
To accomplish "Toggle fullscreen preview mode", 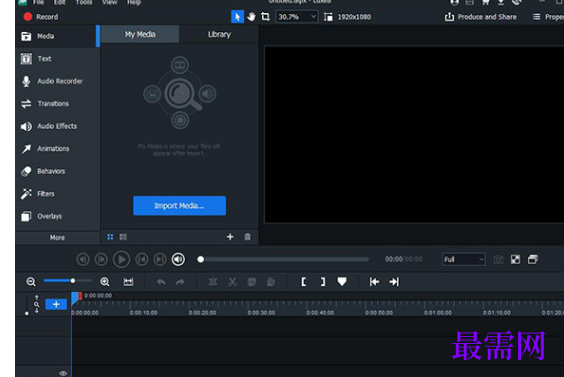I will pyautogui.click(x=515, y=259).
